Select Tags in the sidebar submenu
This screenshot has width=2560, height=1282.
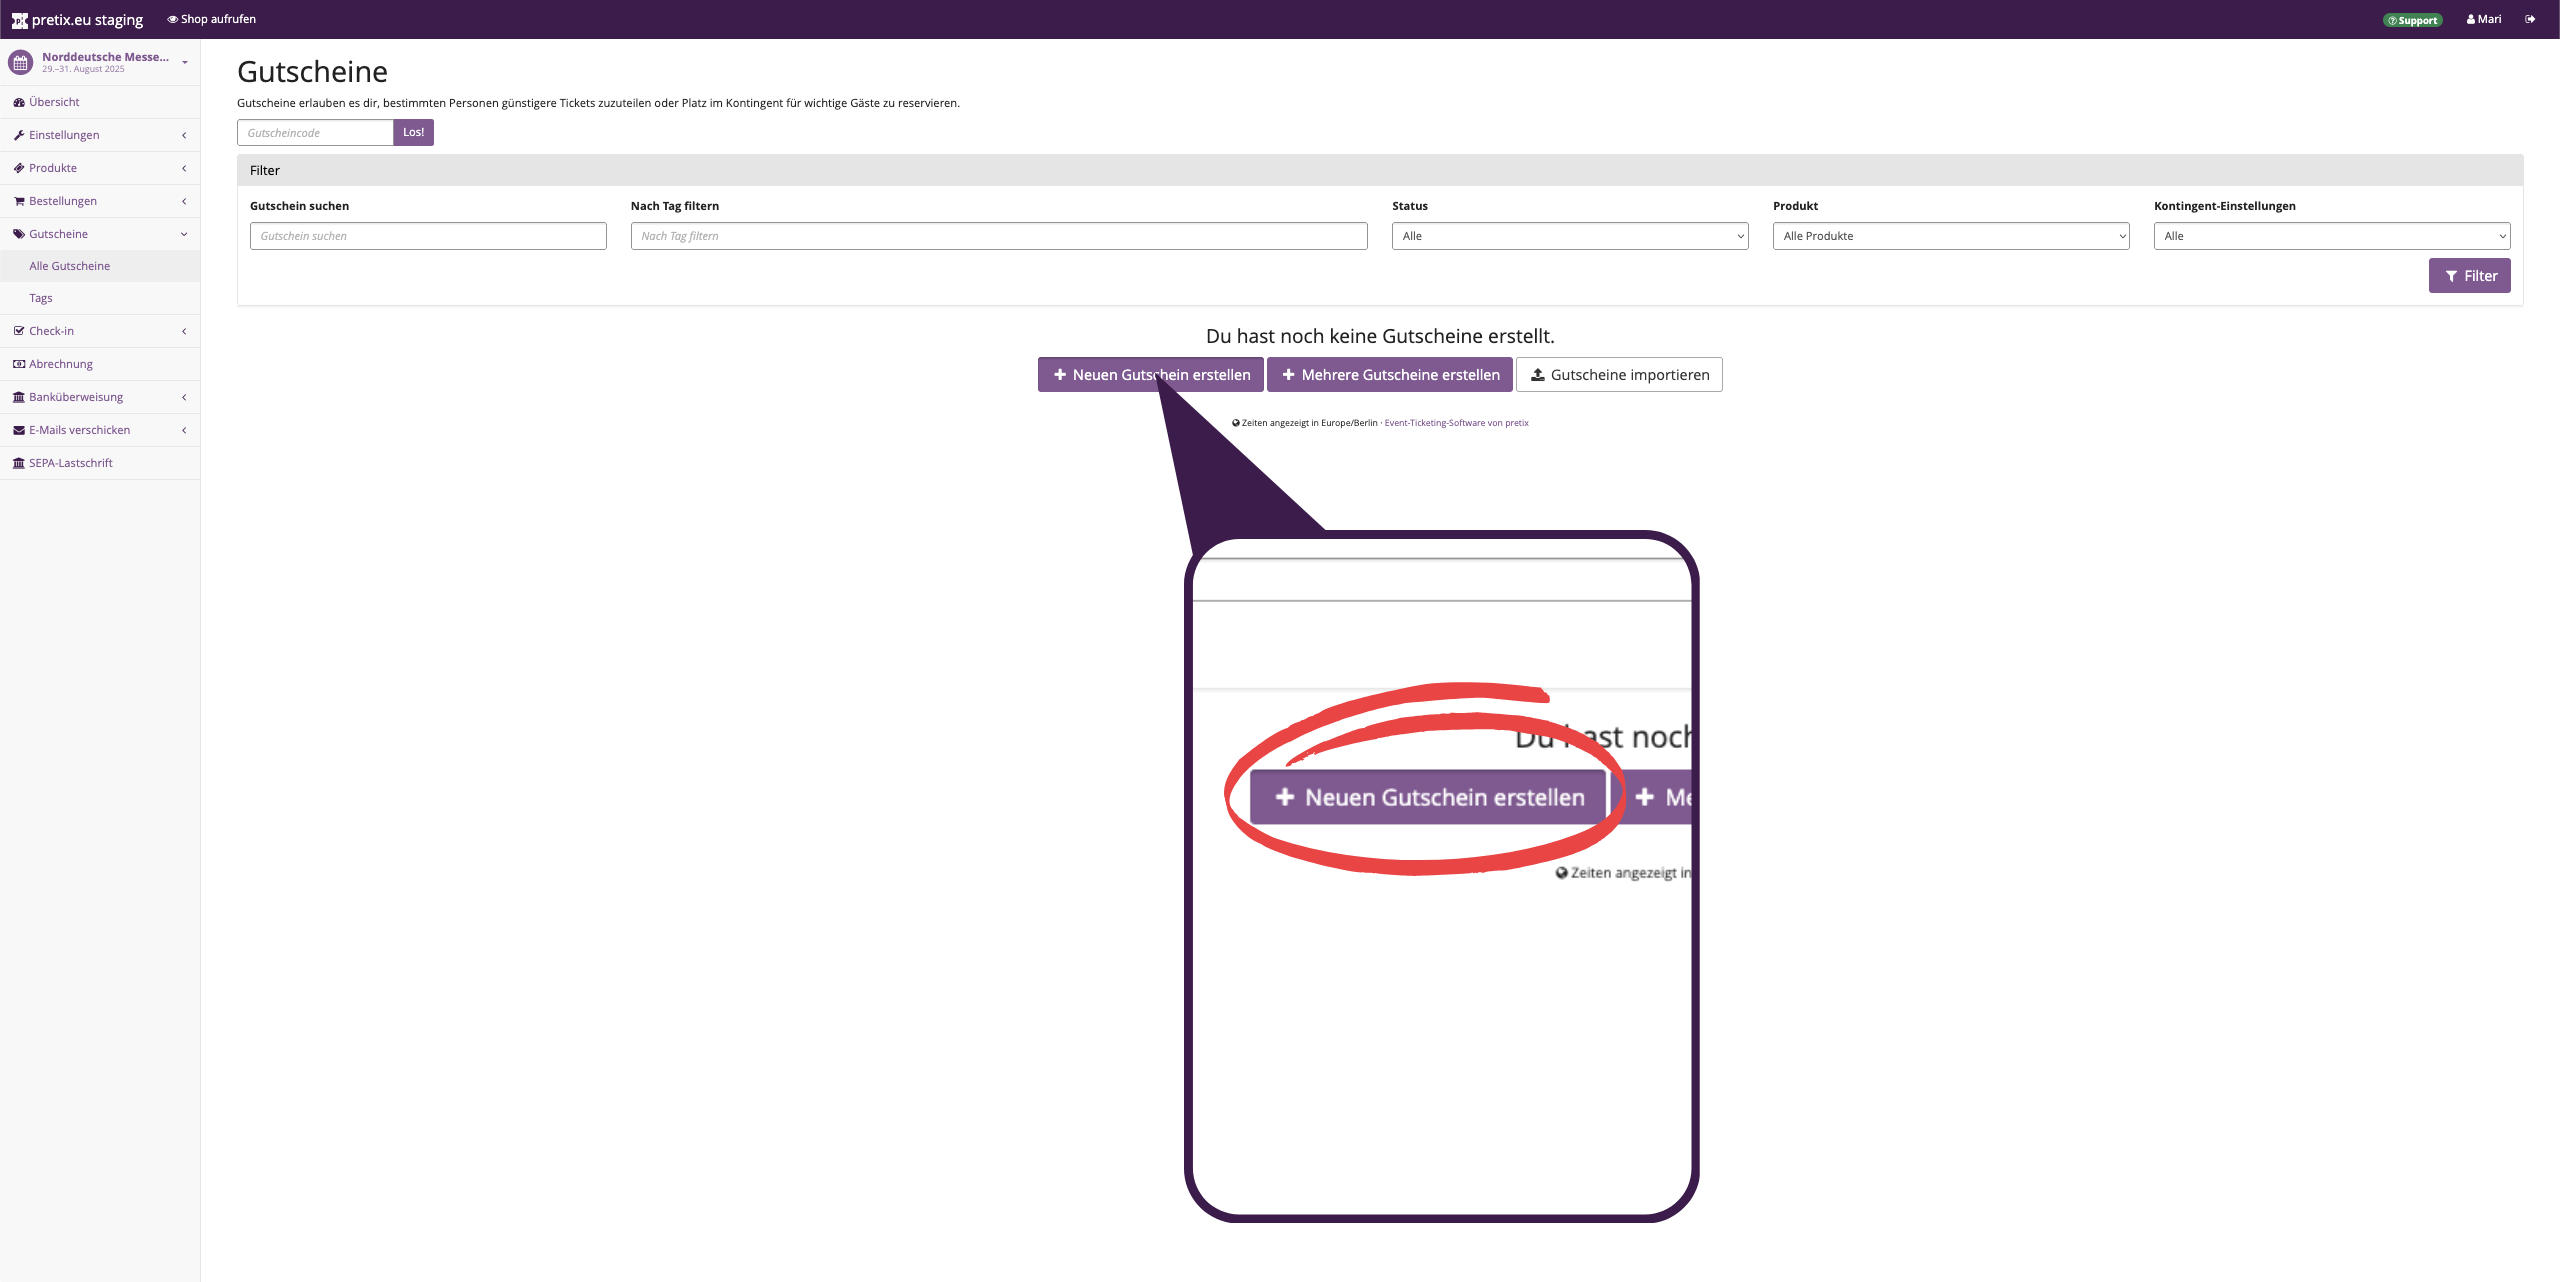pos(41,298)
